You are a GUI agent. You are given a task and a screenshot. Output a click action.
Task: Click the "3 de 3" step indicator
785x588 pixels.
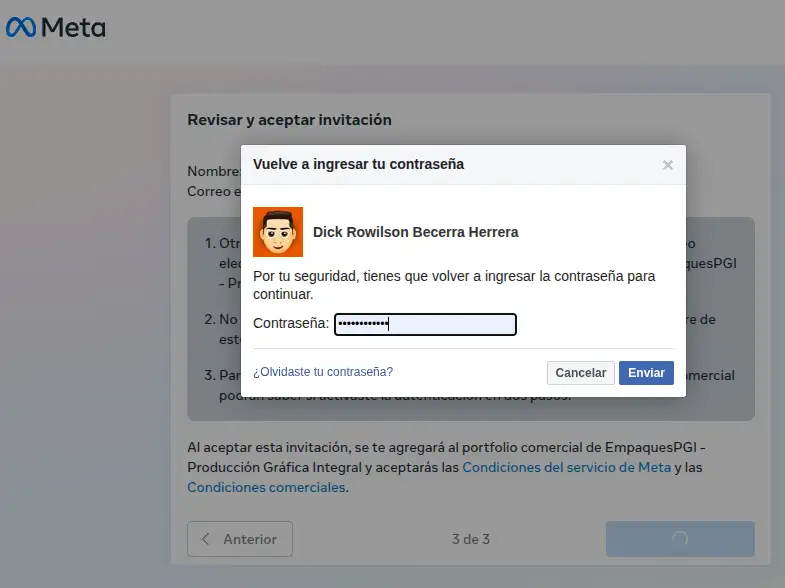click(470, 539)
